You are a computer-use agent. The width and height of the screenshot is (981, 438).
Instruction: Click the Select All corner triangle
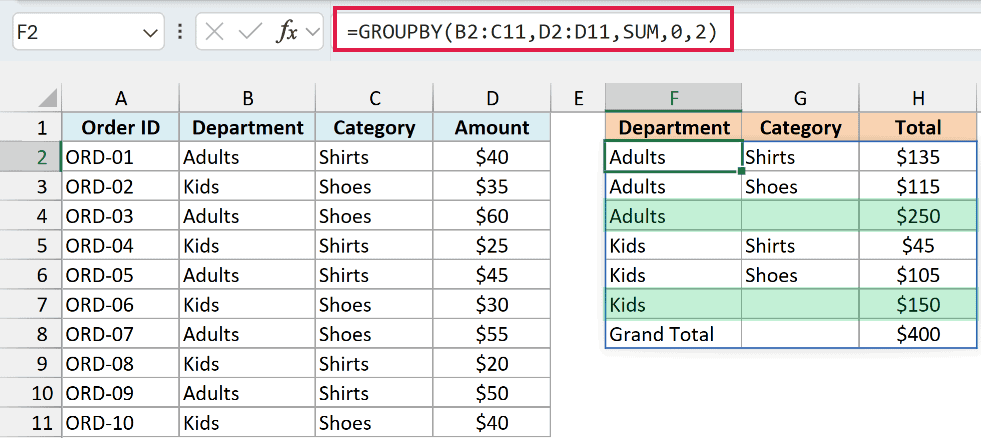pyautogui.click(x=48, y=98)
